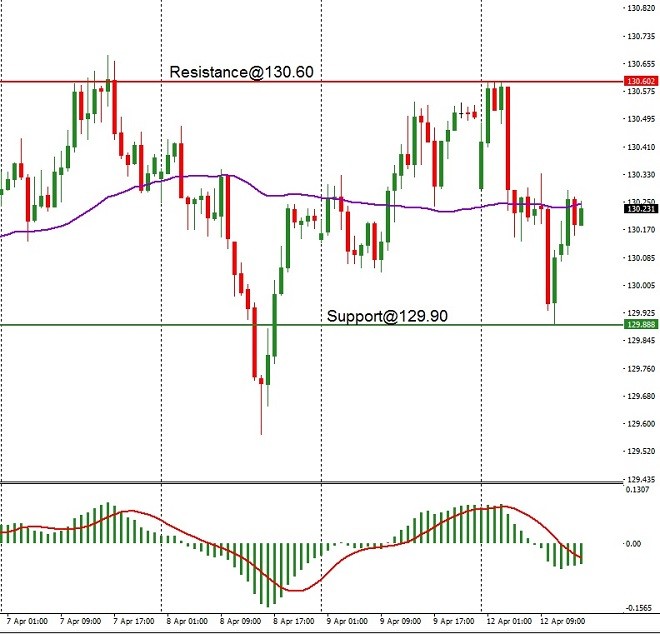Click the Support@129.90 label
Viewport: 660px width, 634px height.
[x=387, y=316]
